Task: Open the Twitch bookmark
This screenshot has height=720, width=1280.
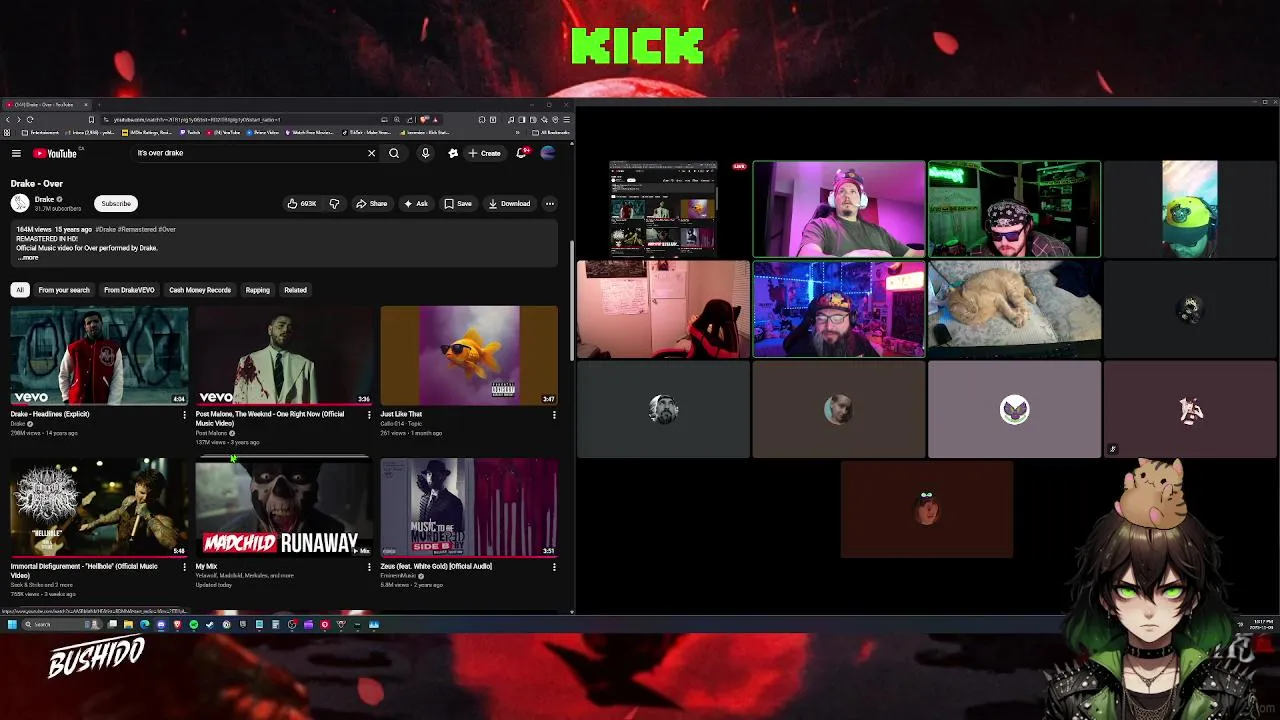Action: pyautogui.click(x=190, y=132)
